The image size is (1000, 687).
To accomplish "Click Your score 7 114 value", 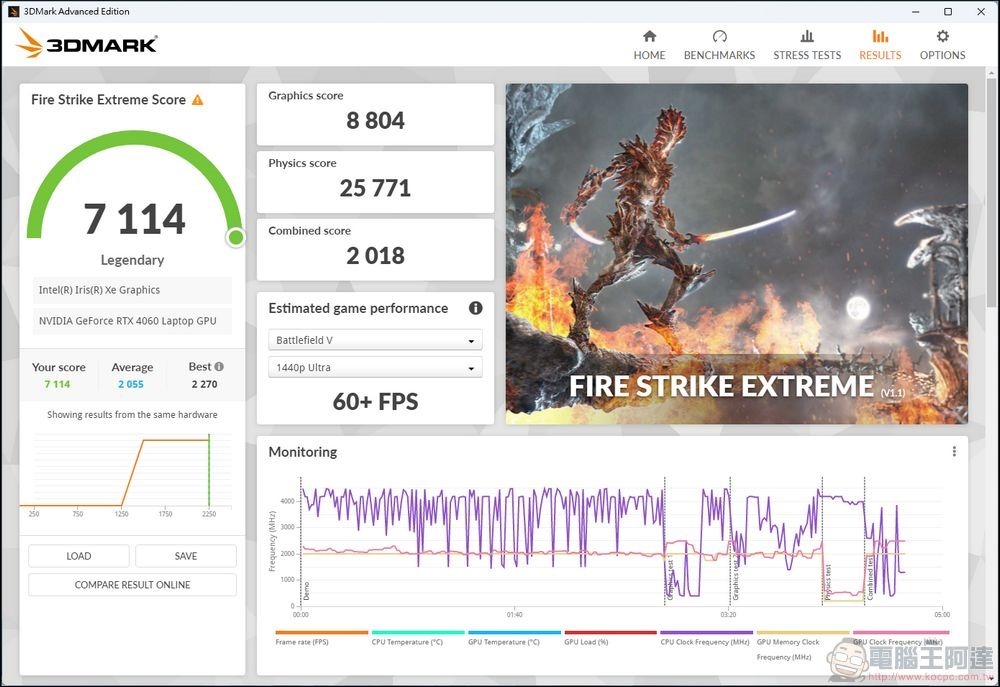I will (x=57, y=384).
